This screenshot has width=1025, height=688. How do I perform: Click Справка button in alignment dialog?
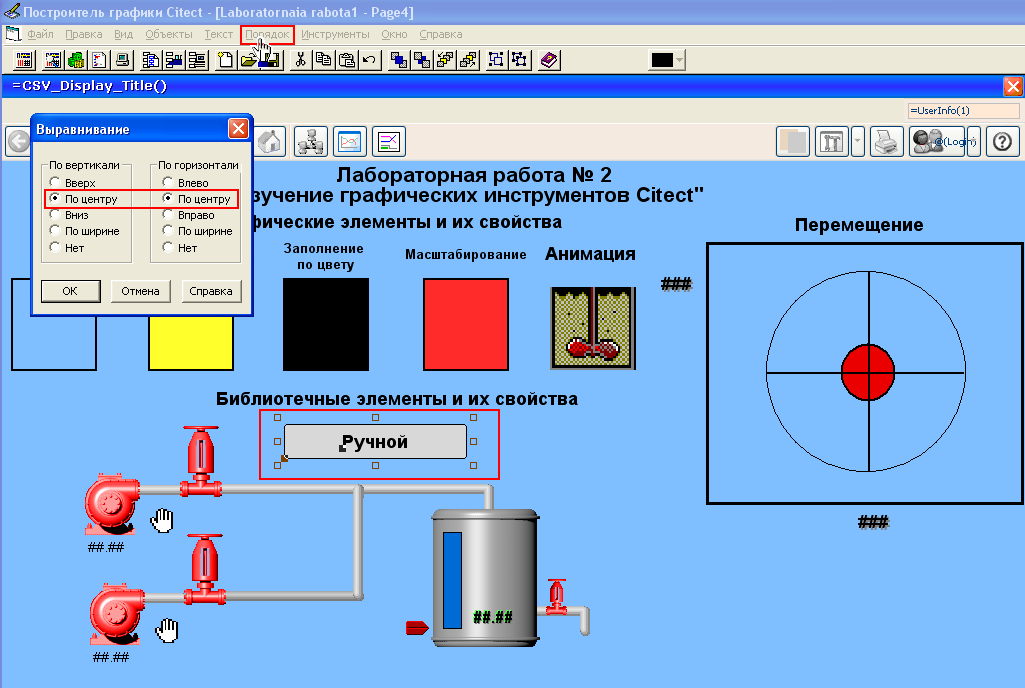tap(210, 291)
